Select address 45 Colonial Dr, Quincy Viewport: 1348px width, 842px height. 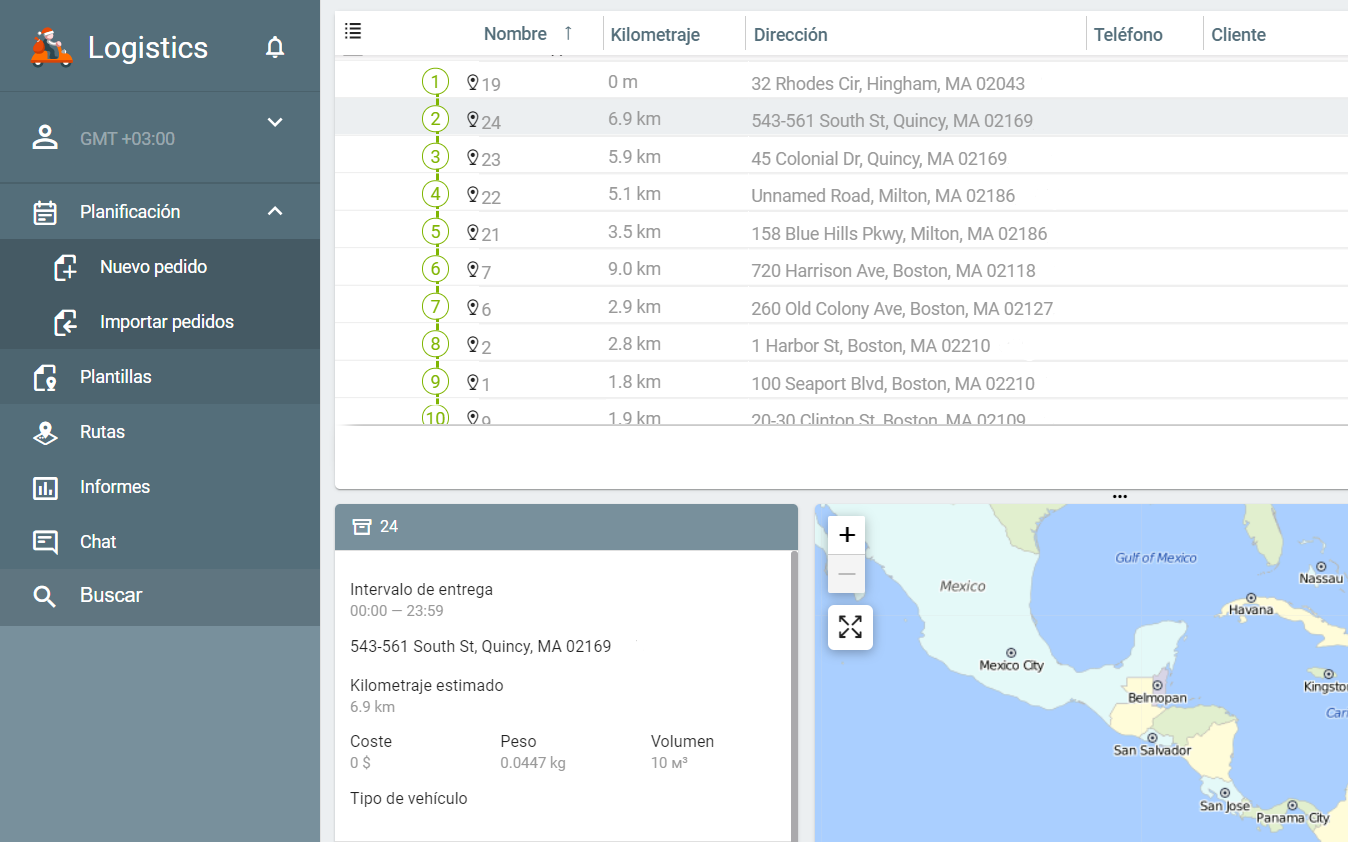pyautogui.click(x=879, y=159)
